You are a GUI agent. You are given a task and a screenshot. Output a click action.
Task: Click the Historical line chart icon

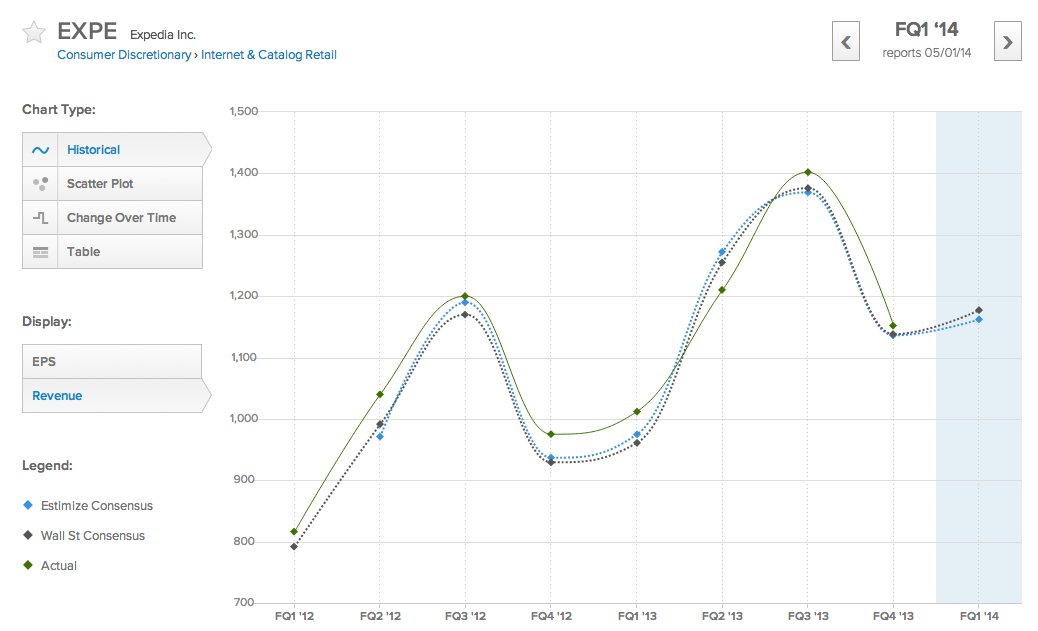pyautogui.click(x=40, y=150)
